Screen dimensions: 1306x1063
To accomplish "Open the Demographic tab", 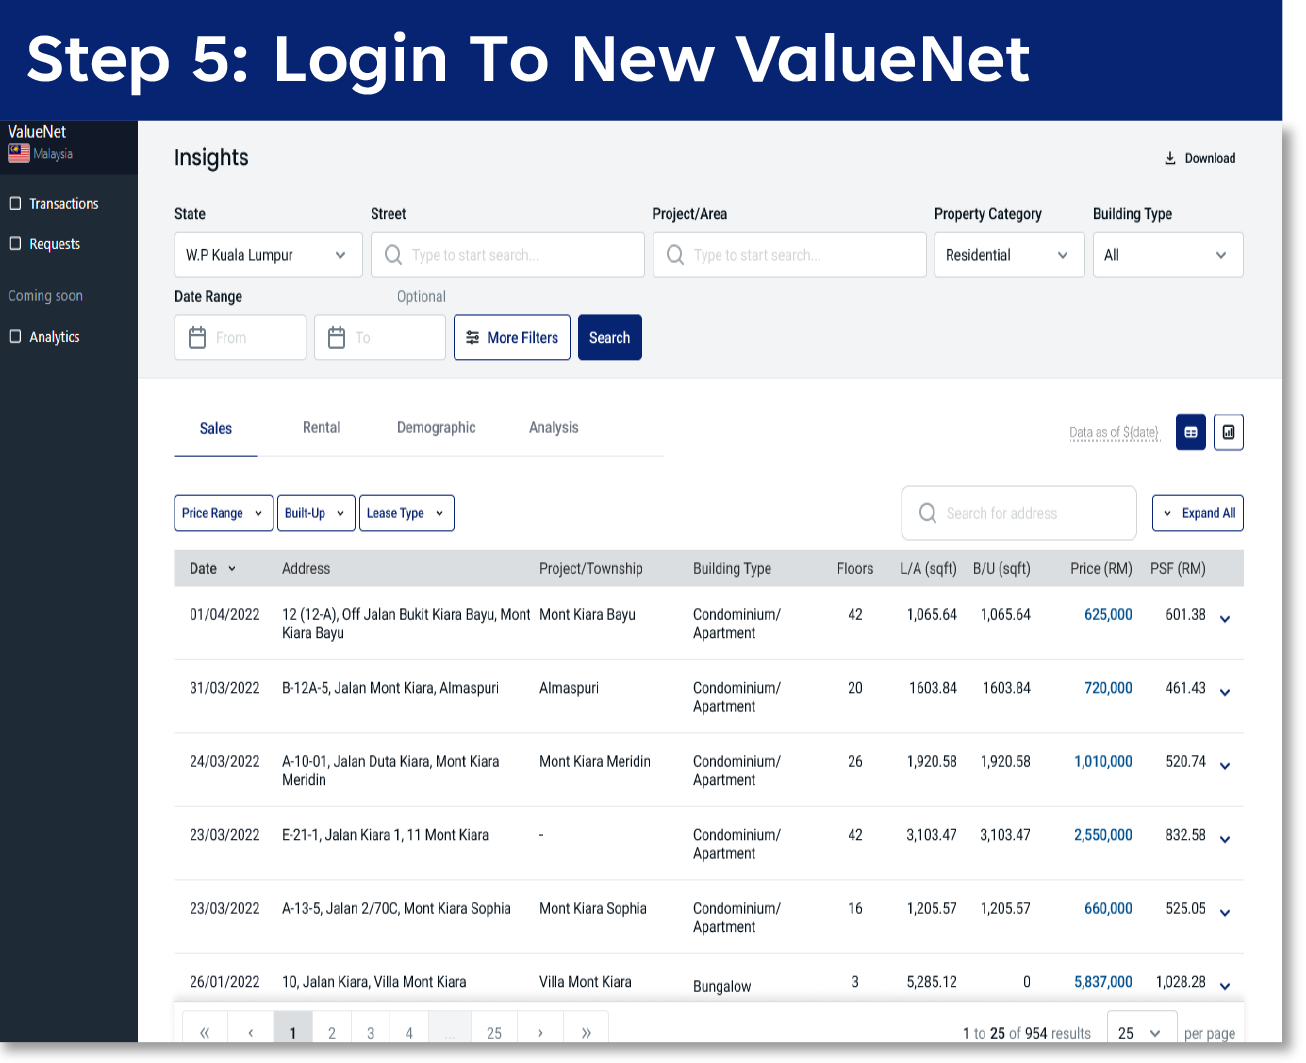I will click(x=436, y=427).
